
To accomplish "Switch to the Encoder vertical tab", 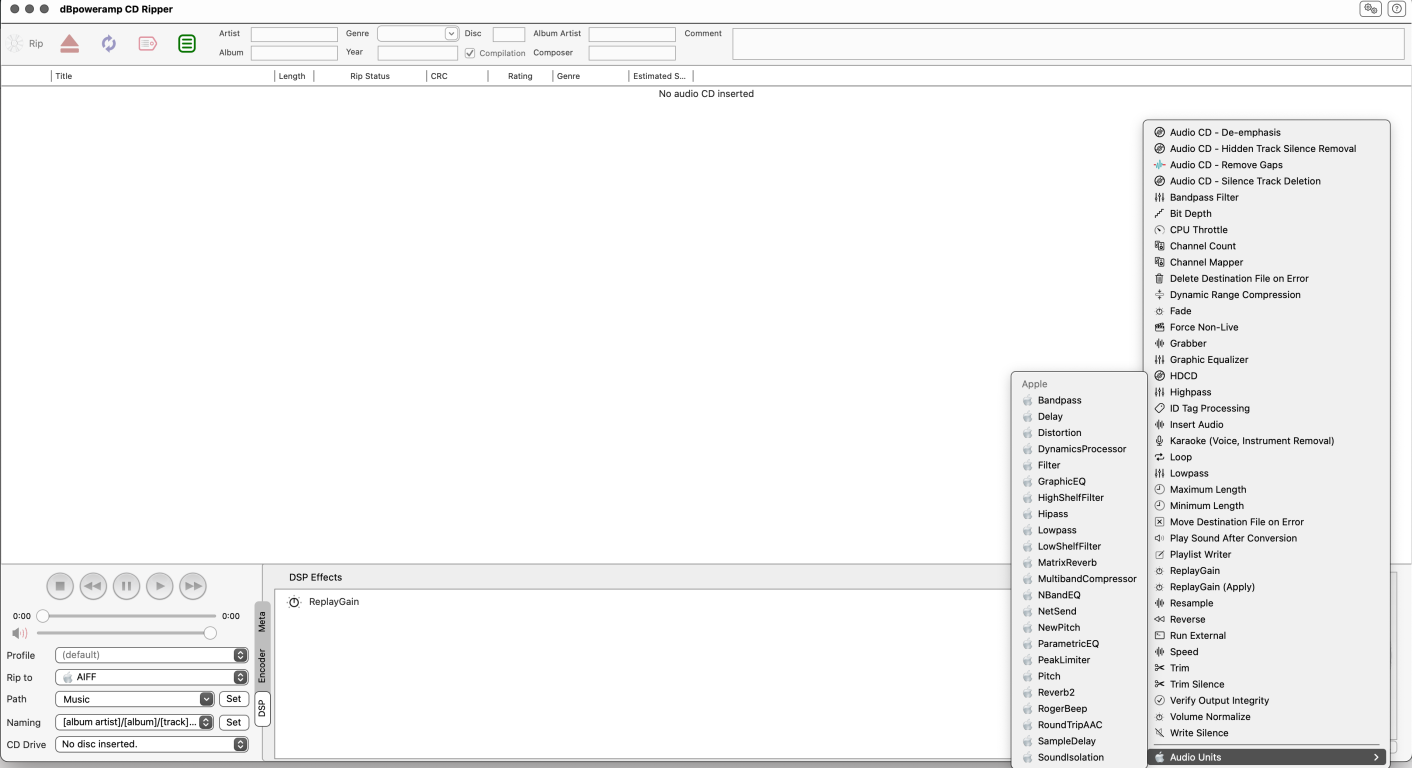I will pos(262,666).
